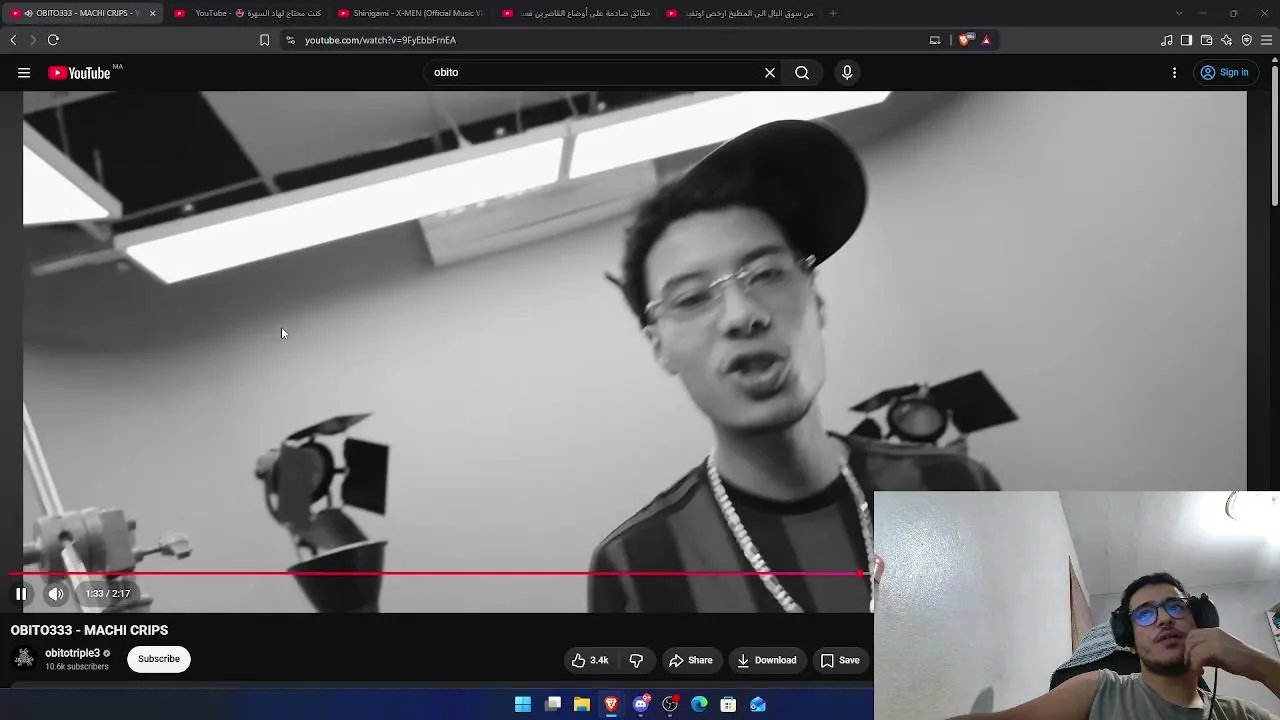Viewport: 1280px width, 720px height.
Task: Share the OBITO333 video
Action: (x=691, y=660)
